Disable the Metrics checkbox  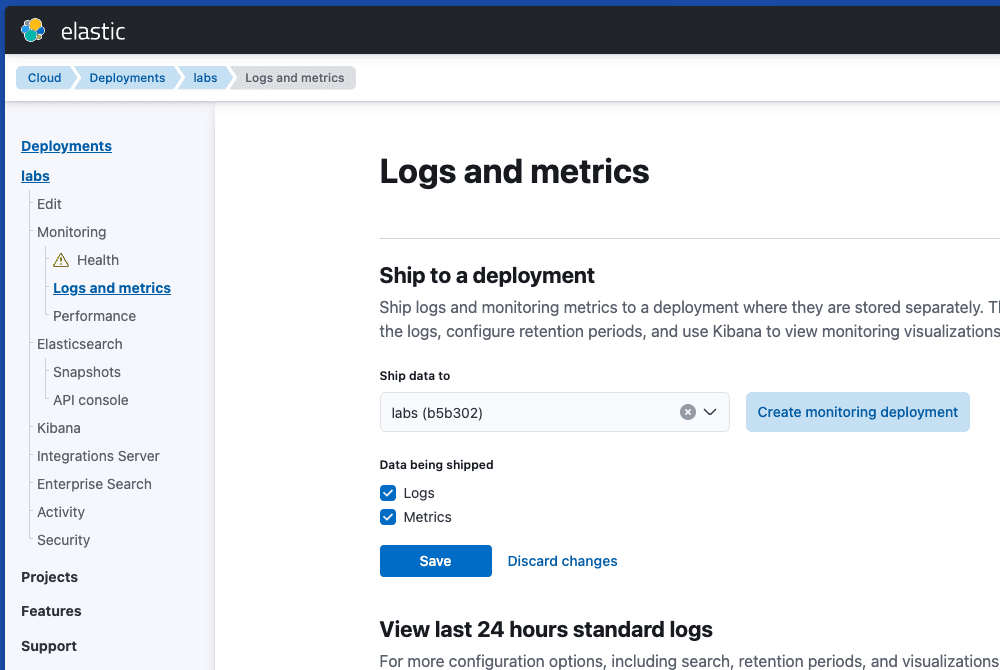click(387, 517)
